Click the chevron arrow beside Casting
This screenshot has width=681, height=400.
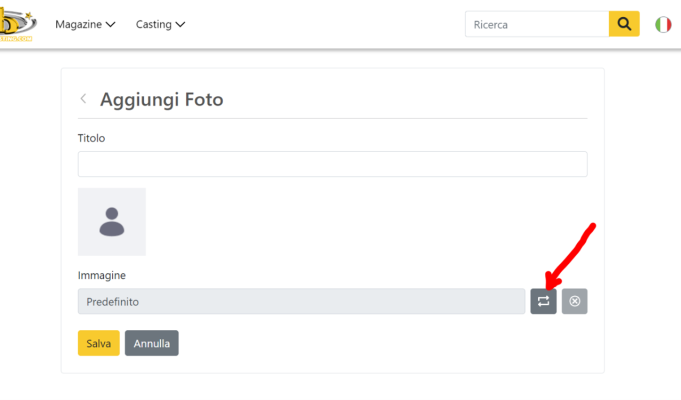(x=180, y=25)
